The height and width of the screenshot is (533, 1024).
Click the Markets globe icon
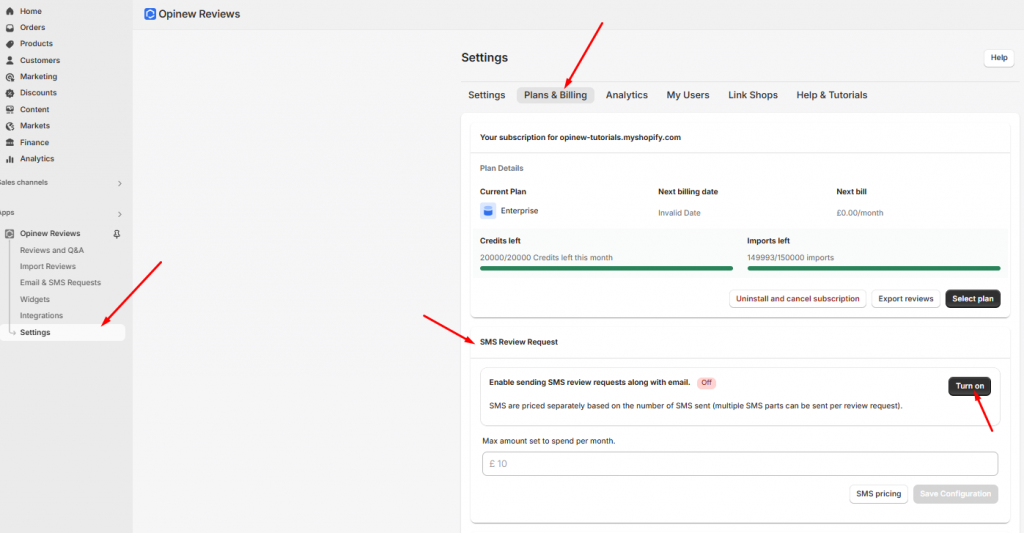[10, 126]
